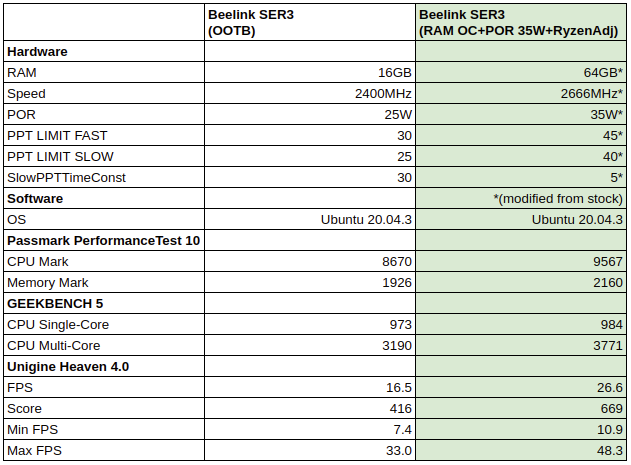Select the '8670' cell
Screen dimensions: 631x465
click(310, 261)
